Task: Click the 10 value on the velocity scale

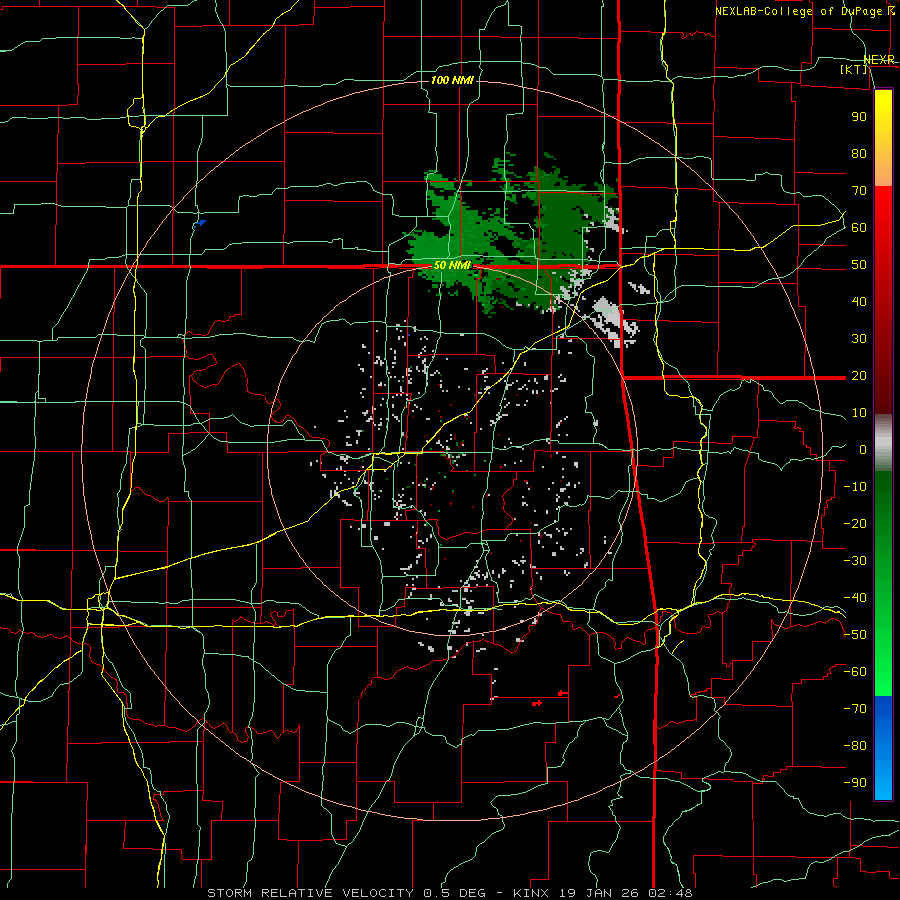Action: 859,413
